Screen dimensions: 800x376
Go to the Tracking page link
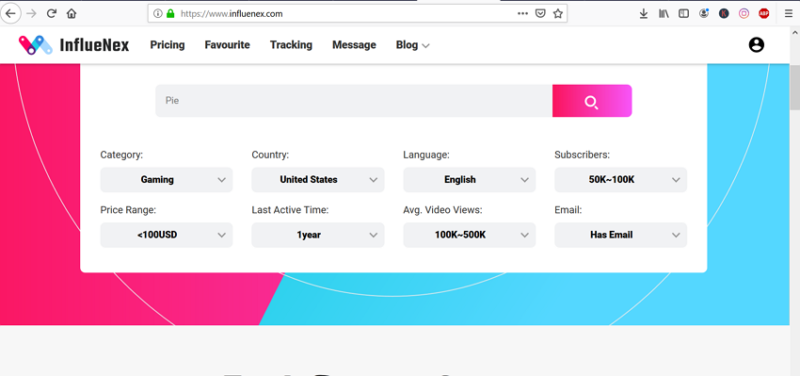pos(291,45)
